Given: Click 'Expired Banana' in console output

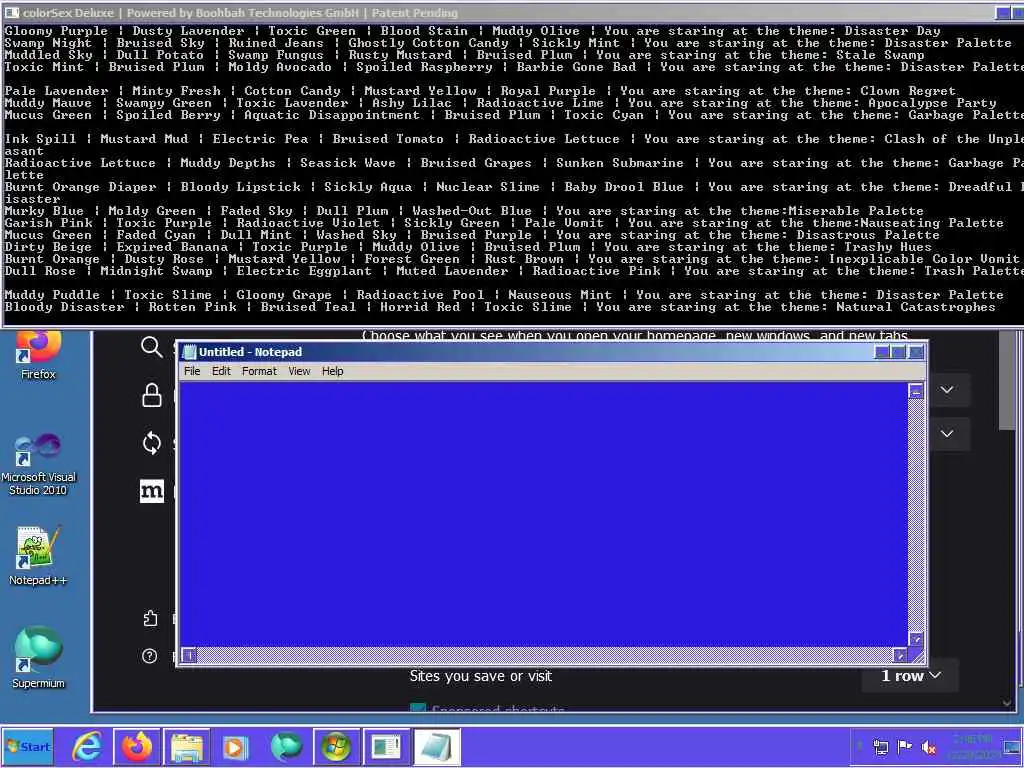Looking at the screenshot, I should pyautogui.click(x=172, y=247).
